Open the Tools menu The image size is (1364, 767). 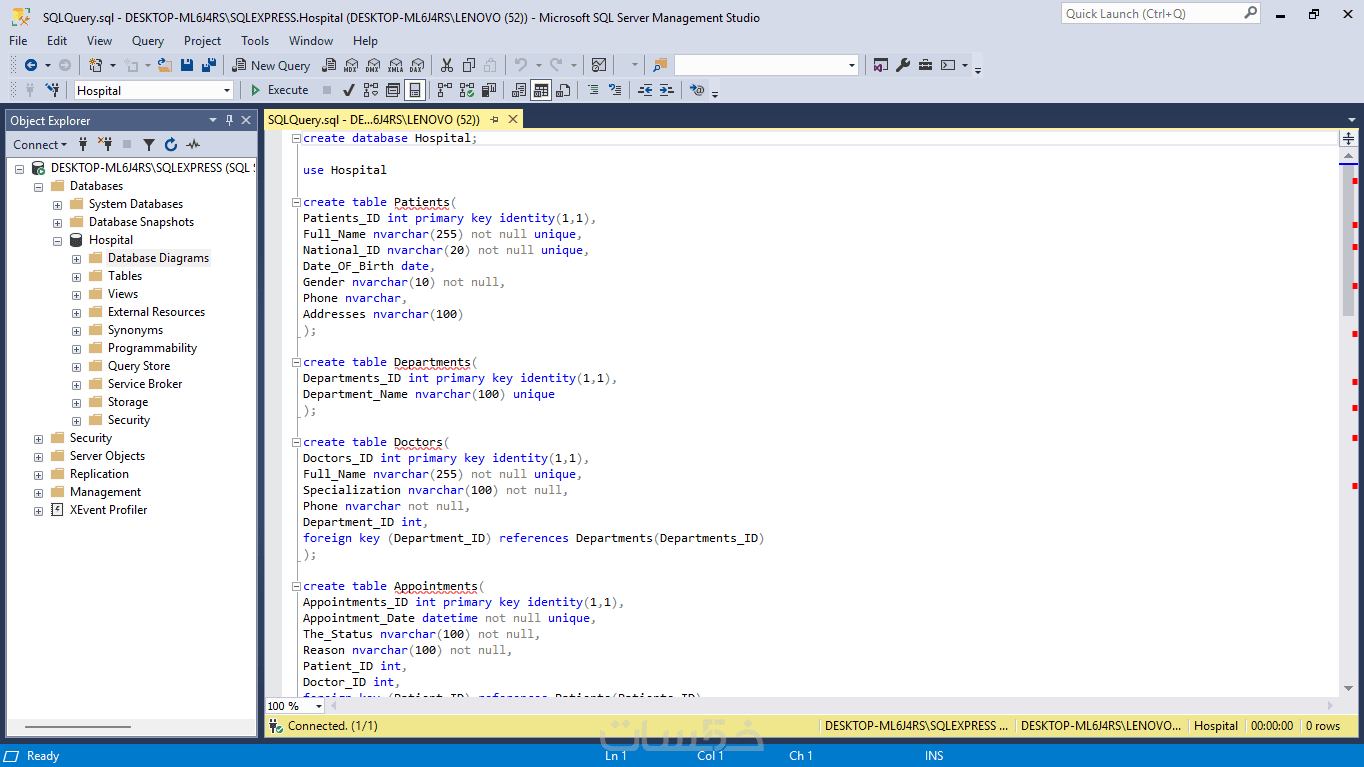(x=255, y=41)
